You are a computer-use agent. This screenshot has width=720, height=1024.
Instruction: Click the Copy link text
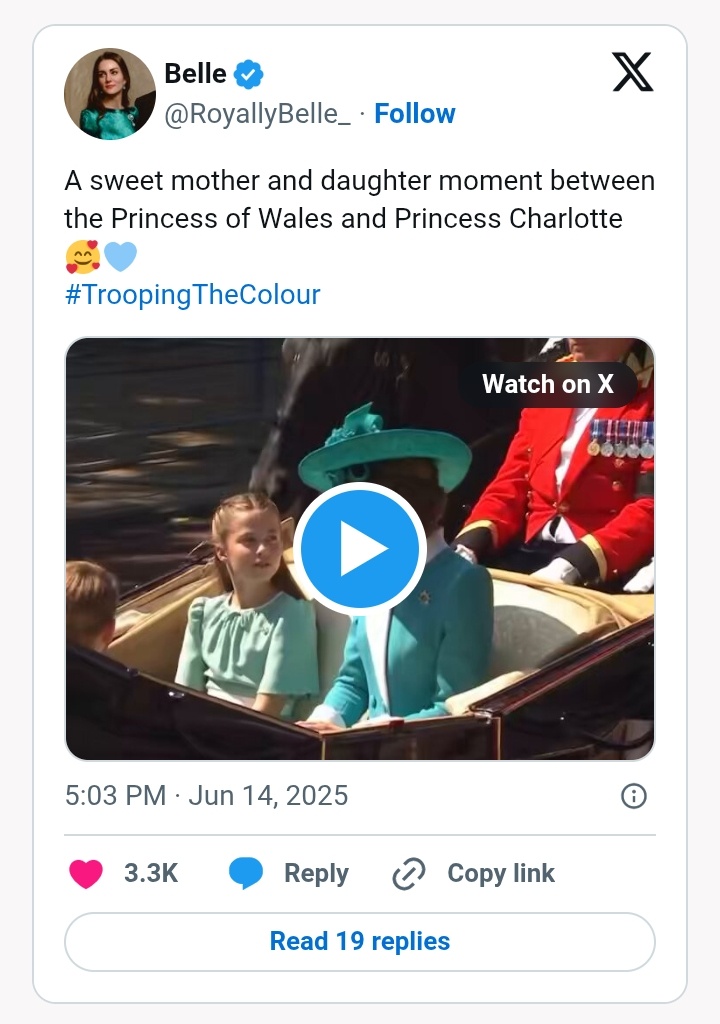click(501, 873)
